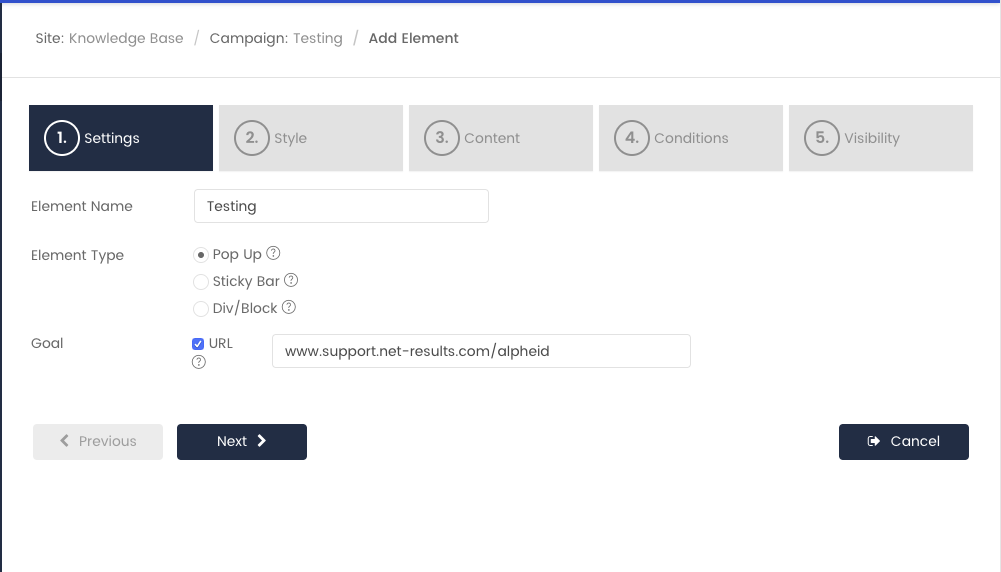The image size is (1001, 572).
Task: Click the step 3 circle icon
Action: [442, 138]
